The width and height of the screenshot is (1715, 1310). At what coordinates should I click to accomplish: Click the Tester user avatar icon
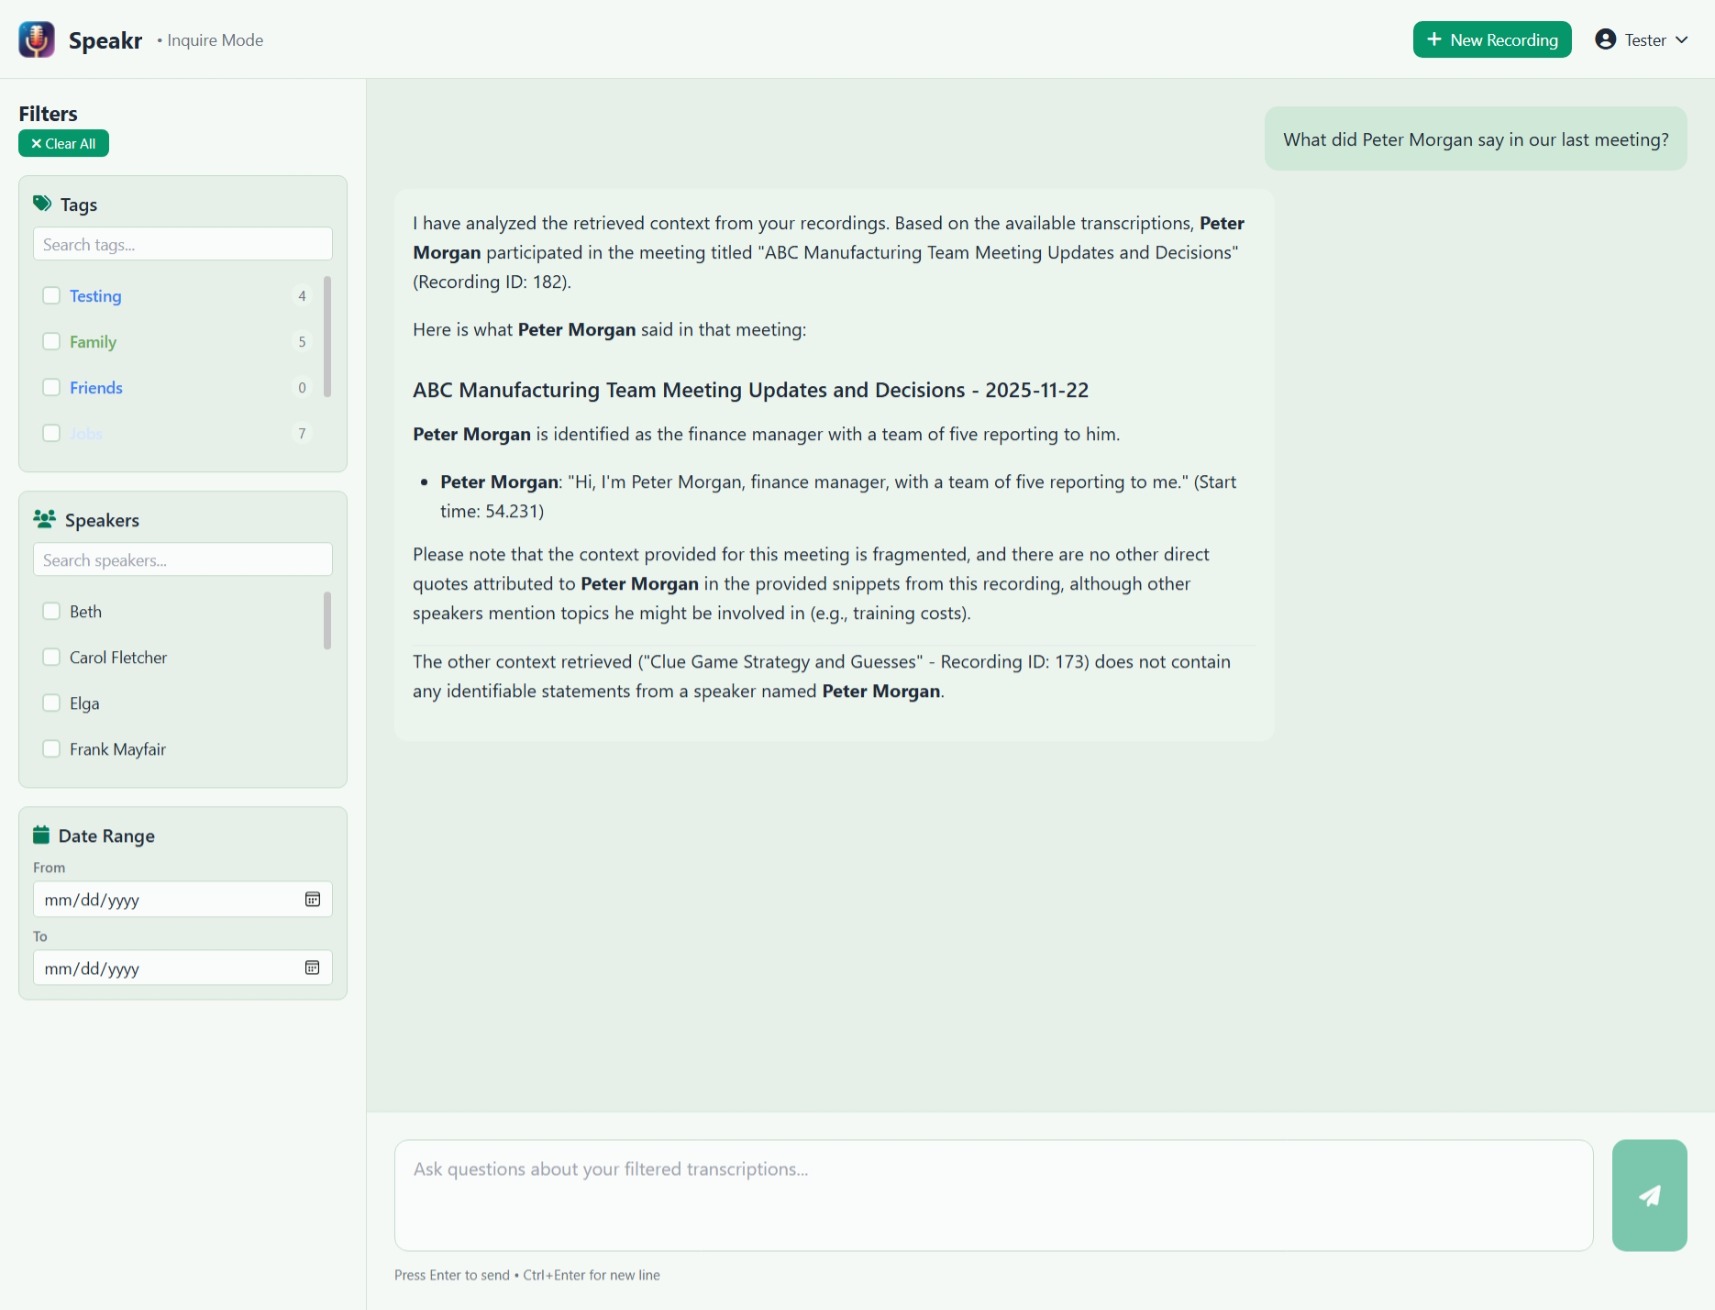tap(1605, 40)
